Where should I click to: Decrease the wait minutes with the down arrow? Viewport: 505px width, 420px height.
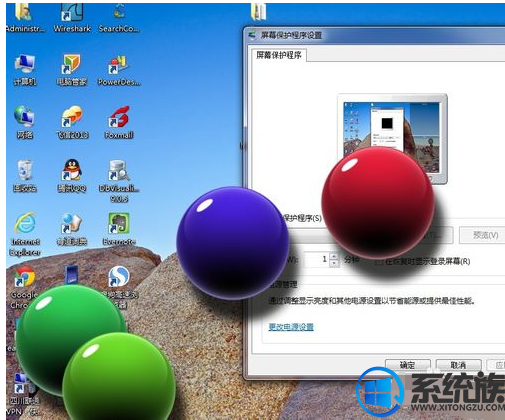tap(334, 263)
